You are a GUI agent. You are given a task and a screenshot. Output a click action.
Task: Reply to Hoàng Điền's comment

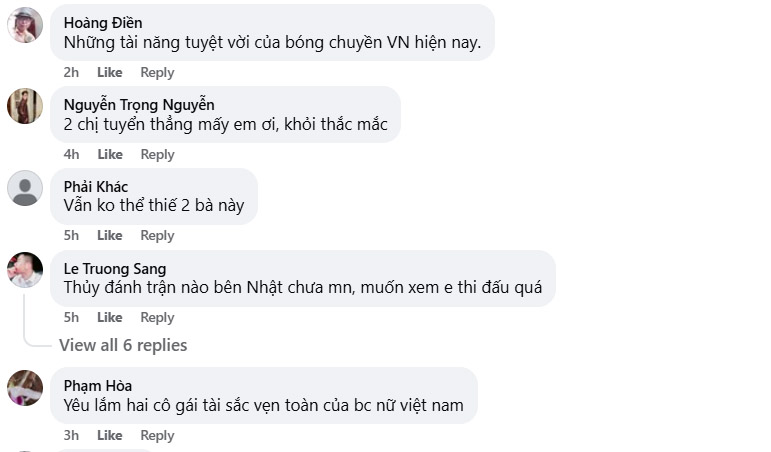click(x=157, y=73)
